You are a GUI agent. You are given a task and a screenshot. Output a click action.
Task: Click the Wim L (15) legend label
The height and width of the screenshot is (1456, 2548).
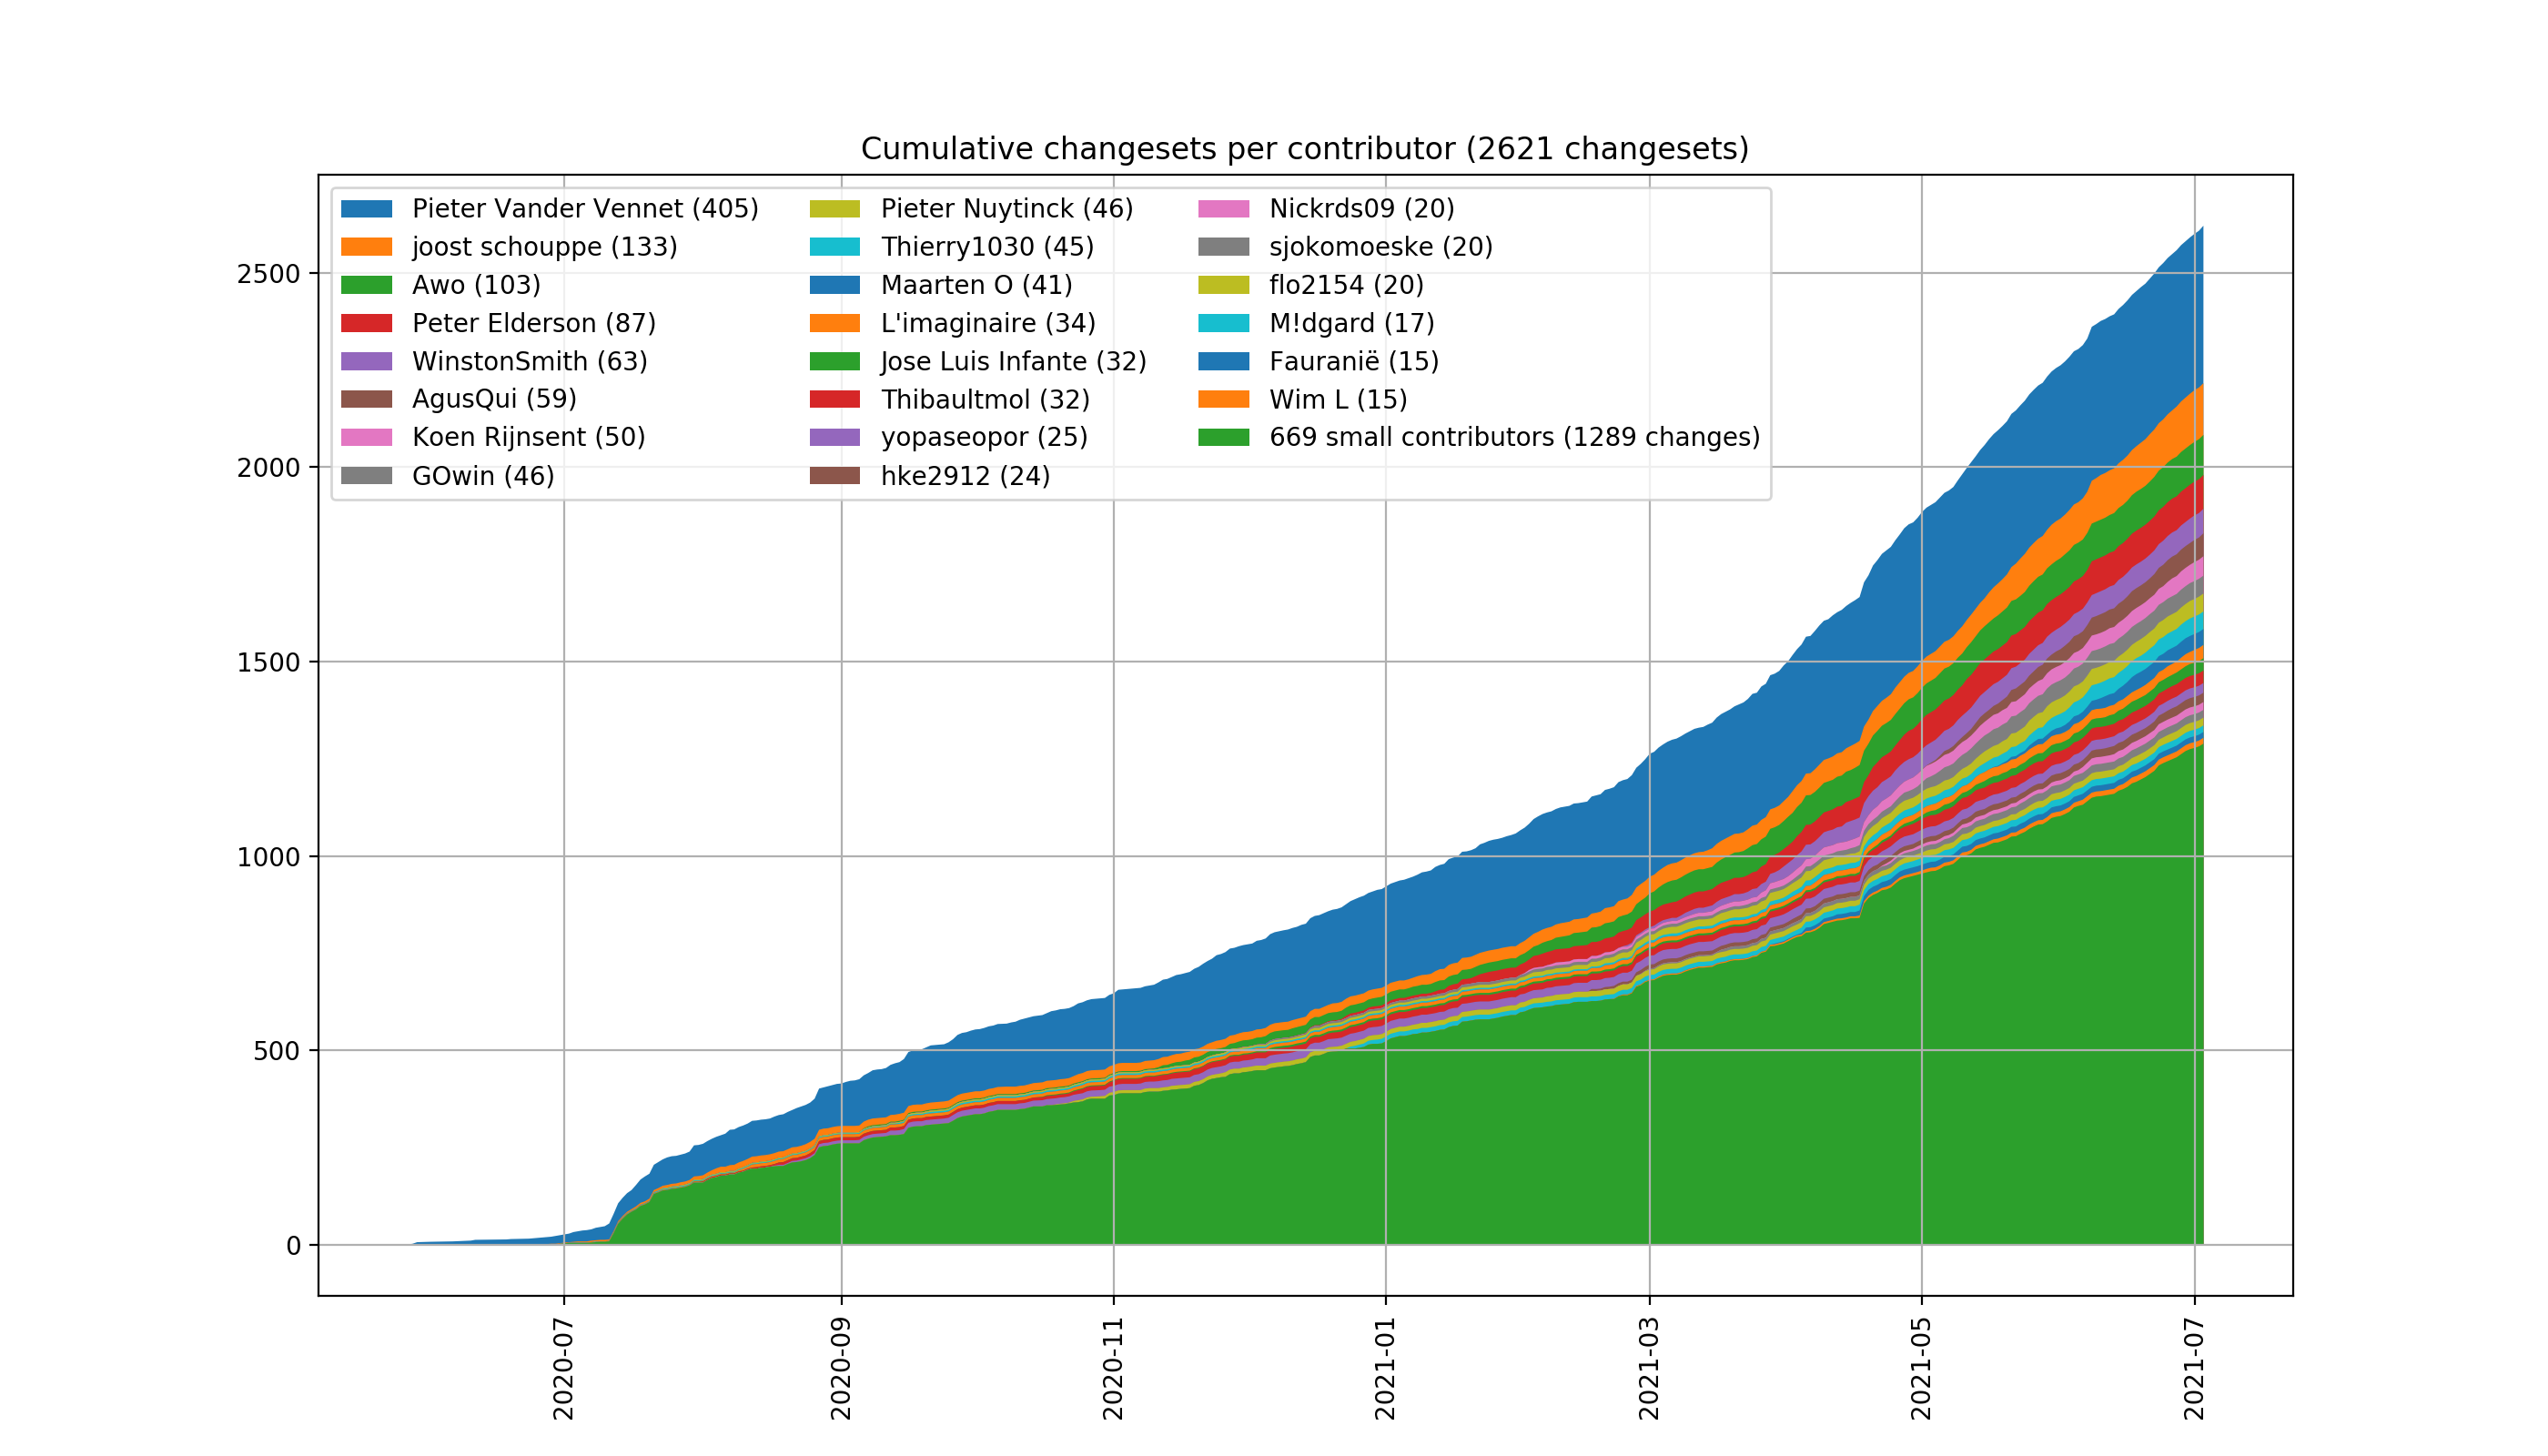point(1338,400)
